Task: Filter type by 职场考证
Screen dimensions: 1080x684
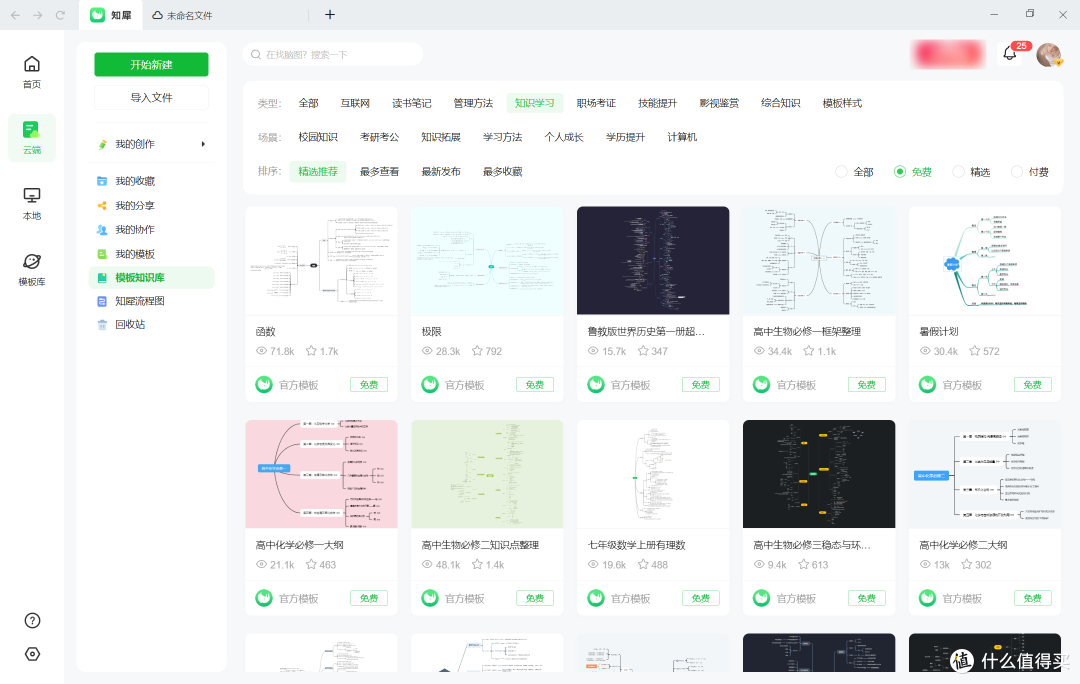Action: tap(596, 103)
